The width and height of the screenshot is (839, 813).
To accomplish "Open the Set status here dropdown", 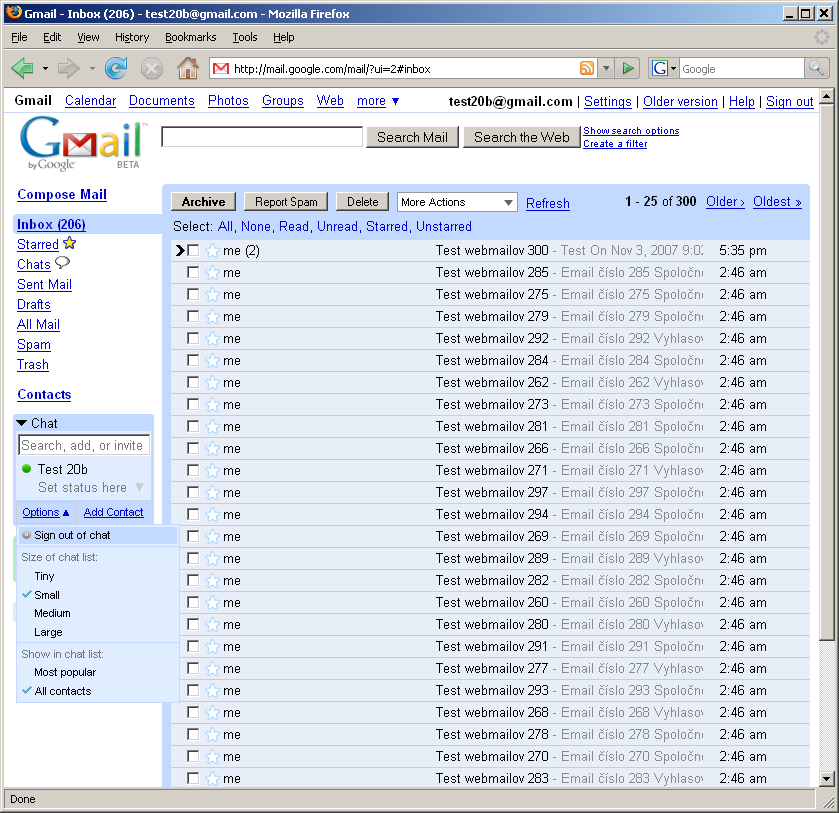I will pos(139,487).
